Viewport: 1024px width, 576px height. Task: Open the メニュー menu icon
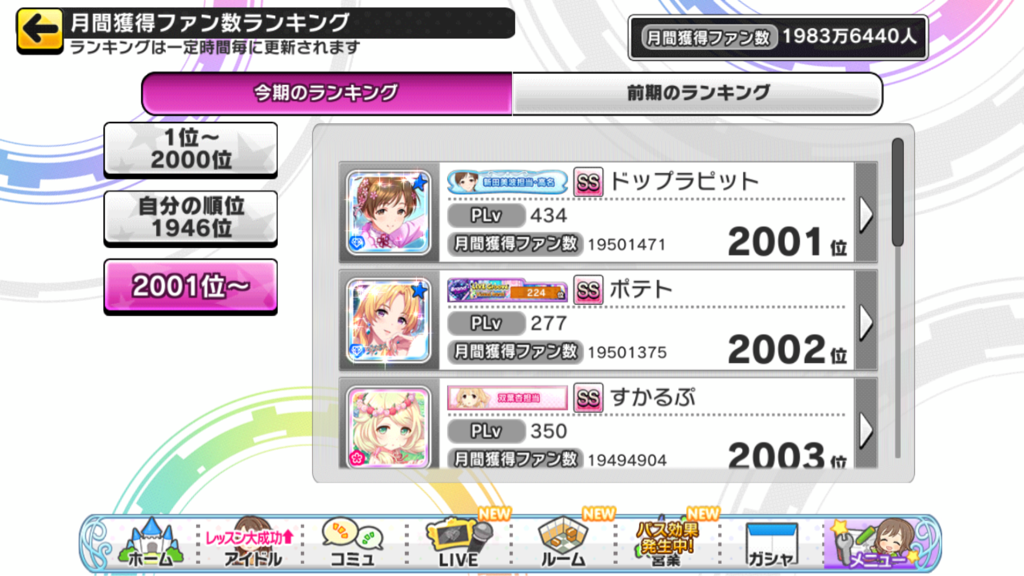(x=876, y=541)
